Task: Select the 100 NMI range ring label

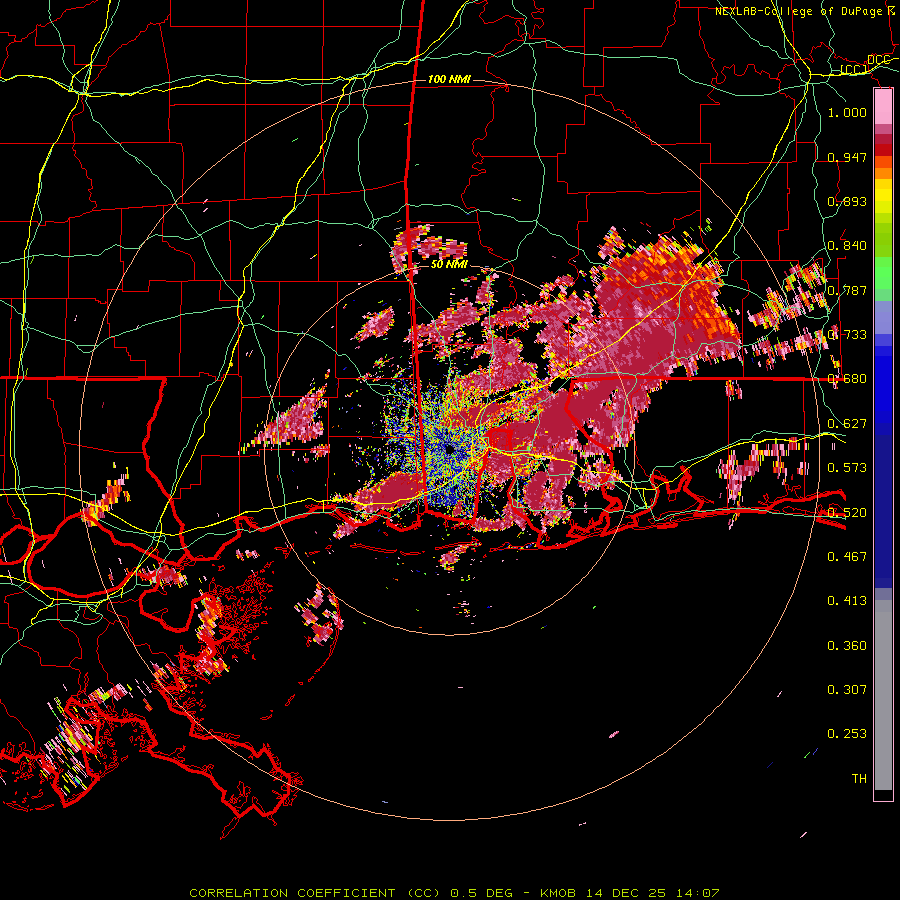Action: pyautogui.click(x=449, y=79)
